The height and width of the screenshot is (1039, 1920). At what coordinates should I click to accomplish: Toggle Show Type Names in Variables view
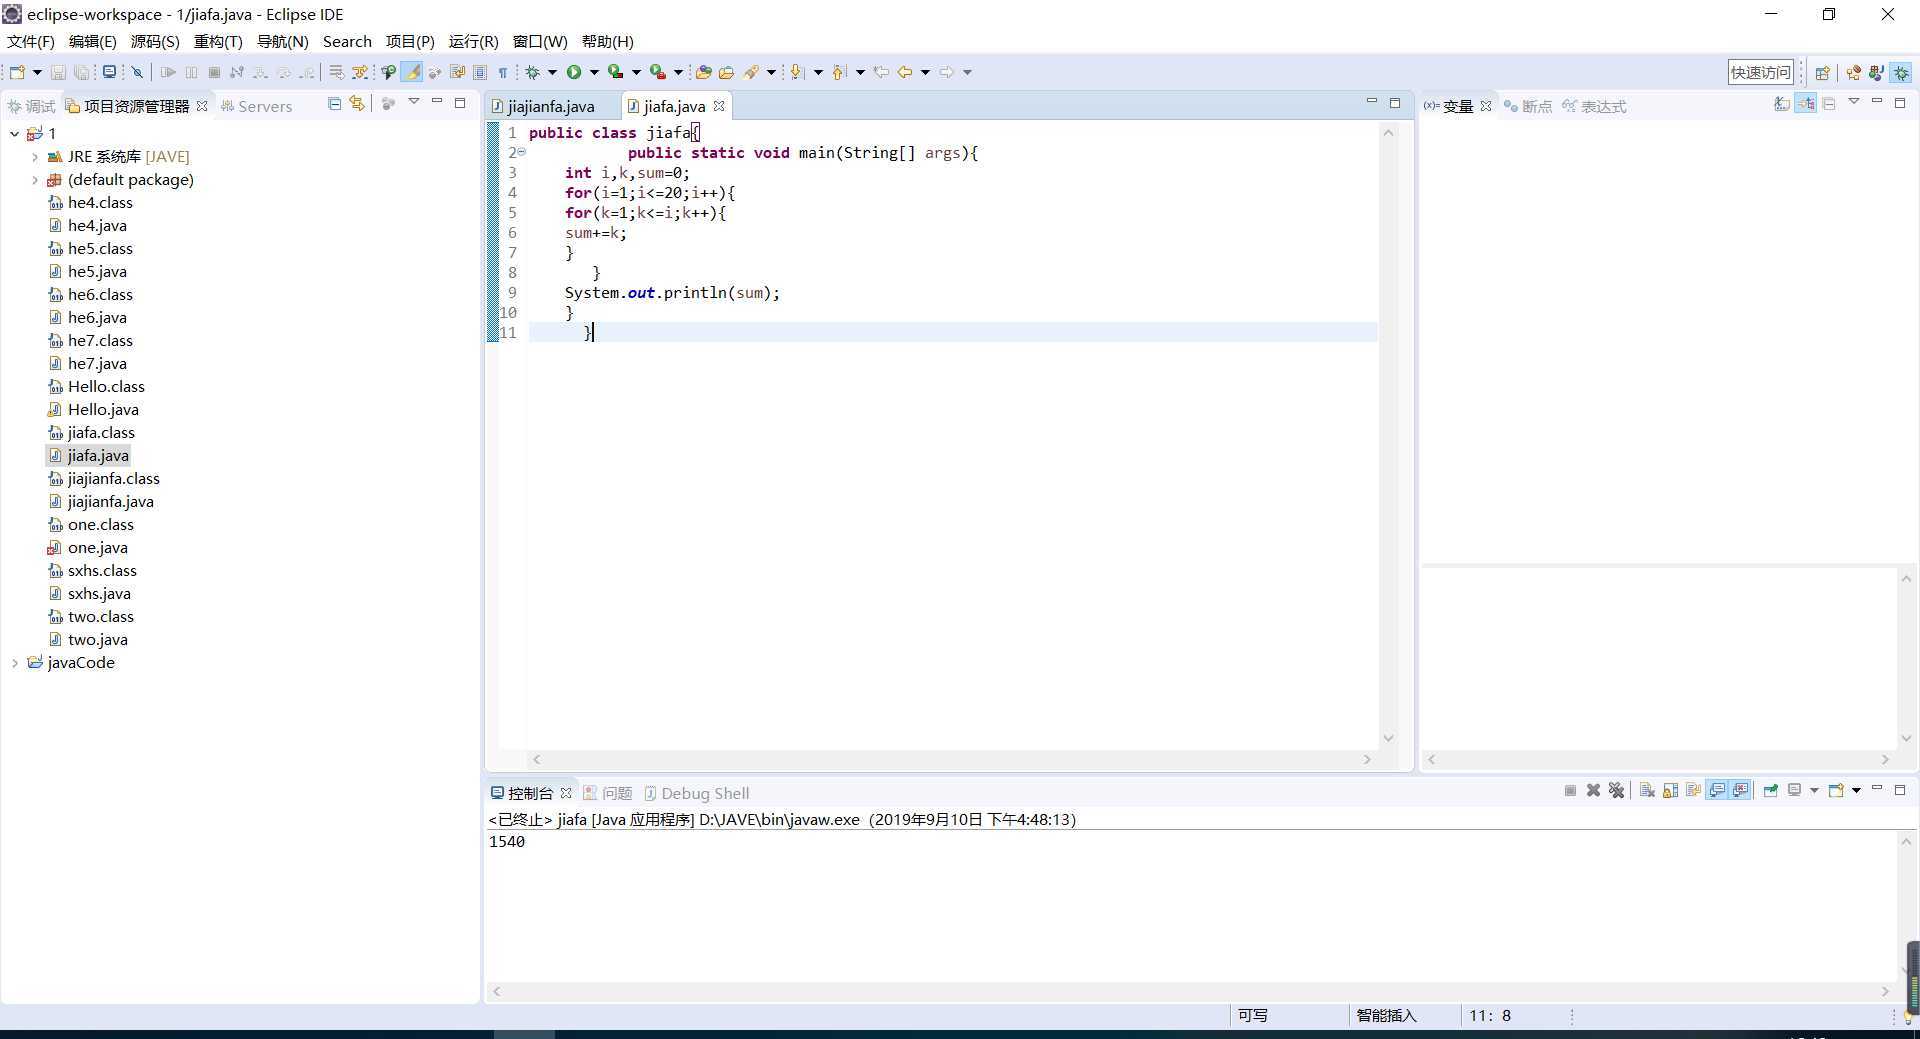[1781, 103]
